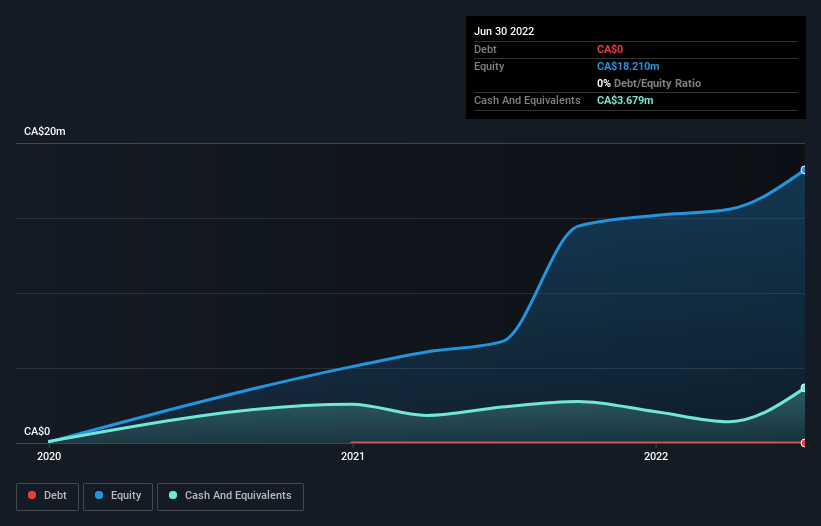Click the red Debt legend dot
This screenshot has height=526, width=821.
[32, 495]
